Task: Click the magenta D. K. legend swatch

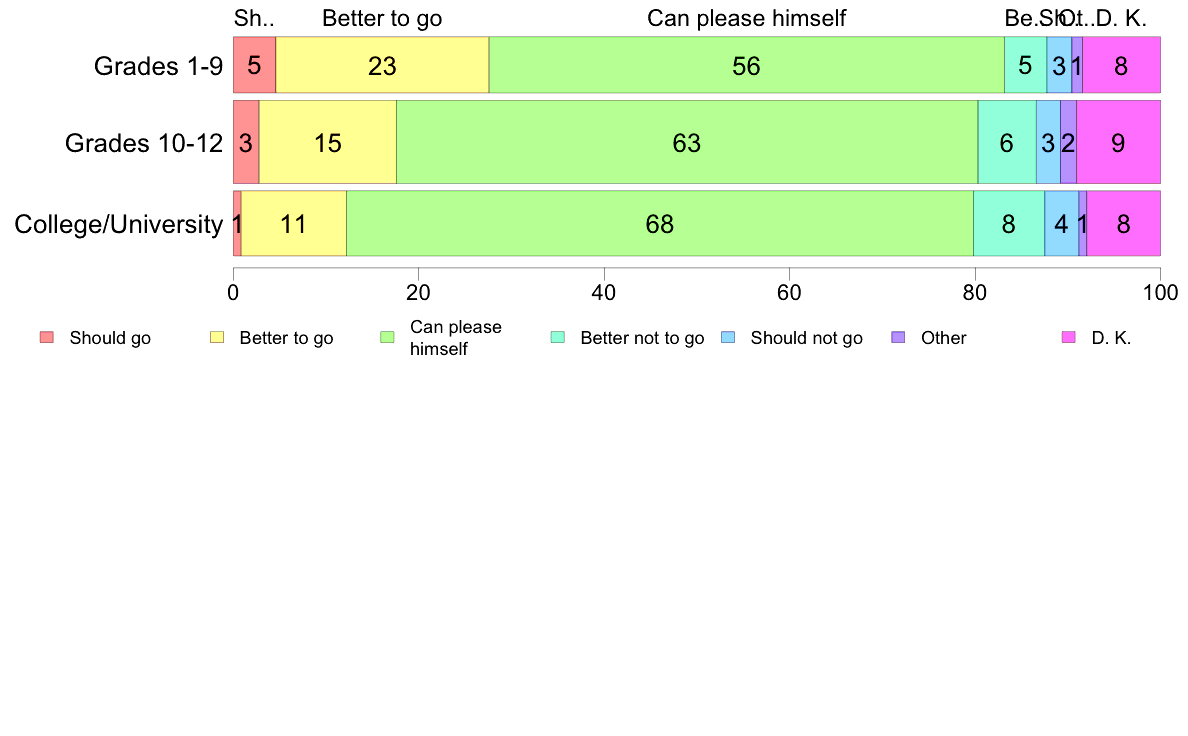Action: [1069, 337]
